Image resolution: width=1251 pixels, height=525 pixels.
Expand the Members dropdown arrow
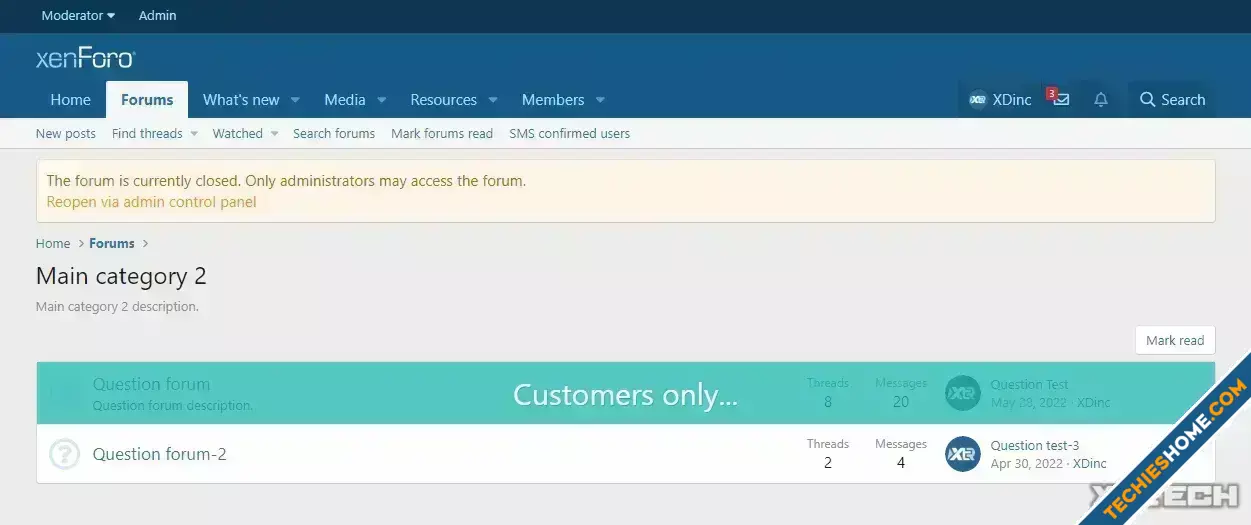click(x=600, y=100)
